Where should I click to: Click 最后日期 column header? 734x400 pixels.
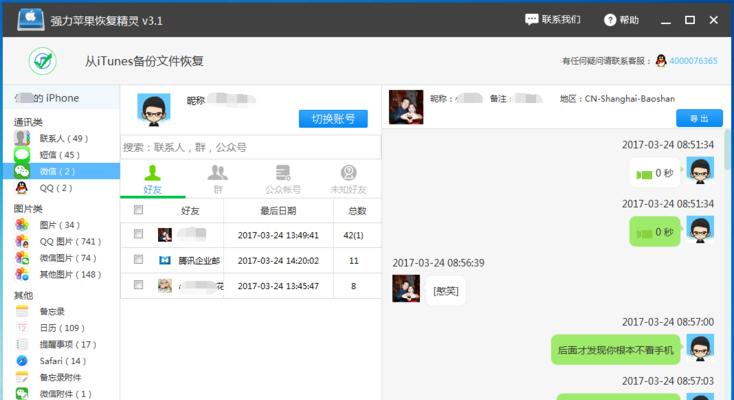point(278,211)
